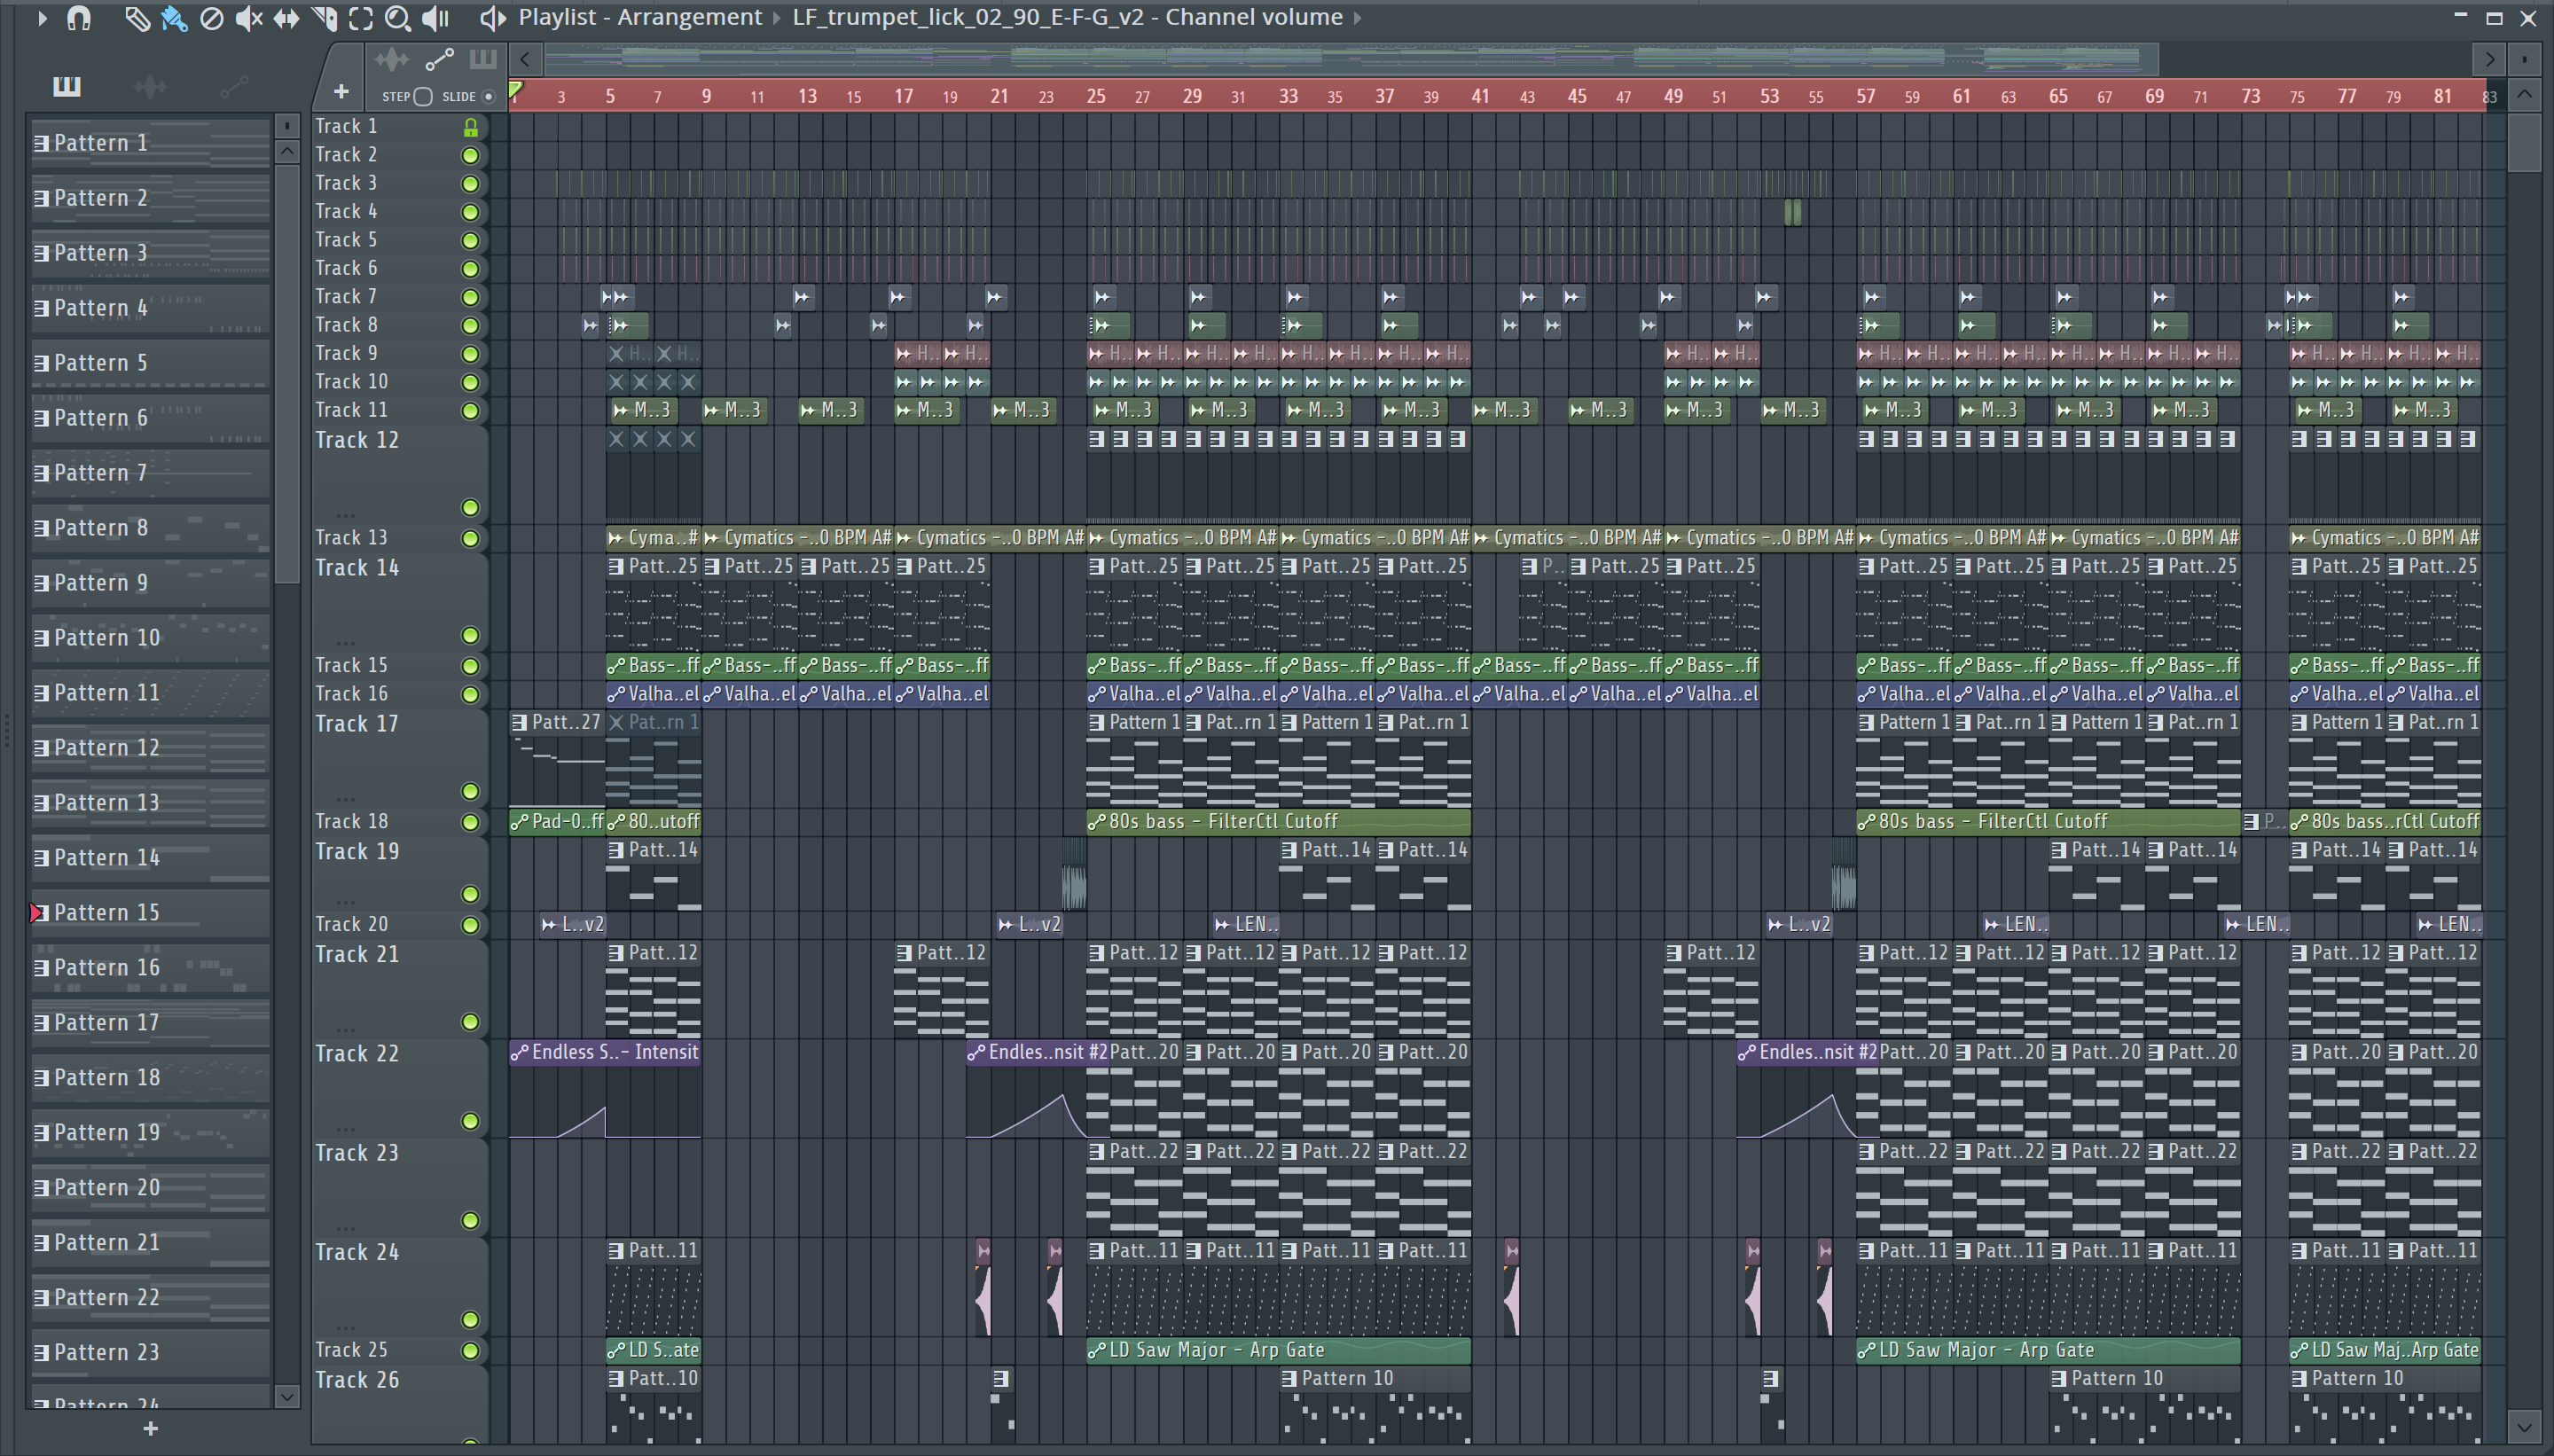Select the LD Saw Major - Arp Gate clip at bar 57
2554x1456 pixels.
click(2048, 1350)
